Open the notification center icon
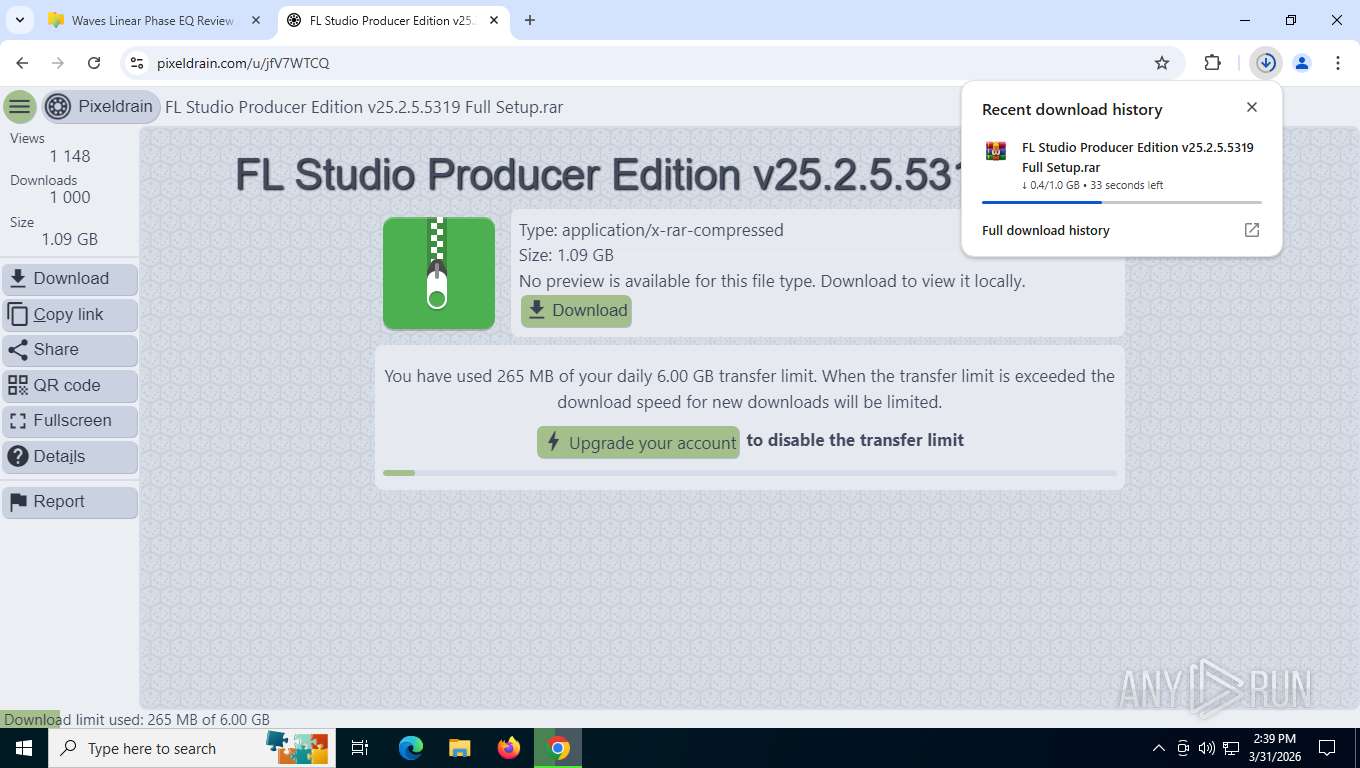1360x768 pixels. pyautogui.click(x=1327, y=748)
